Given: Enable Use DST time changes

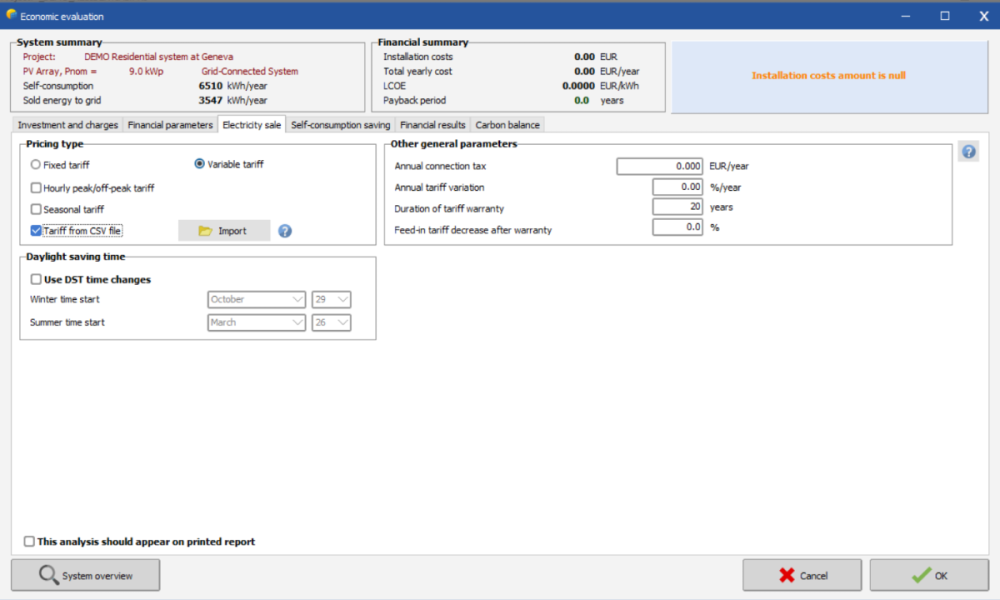Looking at the screenshot, I should [x=36, y=280].
